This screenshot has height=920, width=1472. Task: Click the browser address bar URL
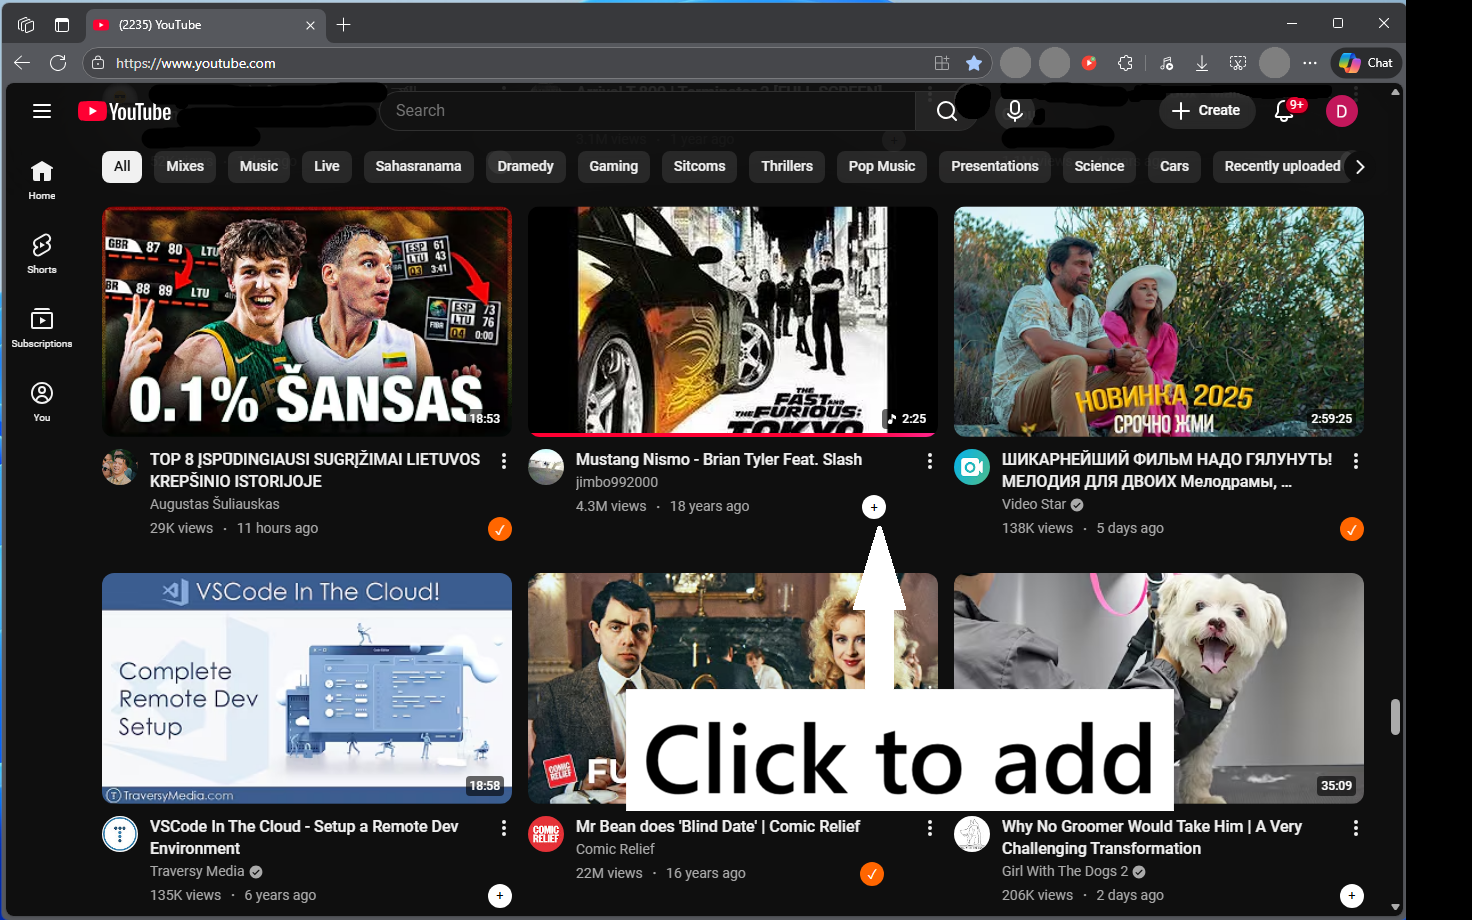(x=196, y=63)
